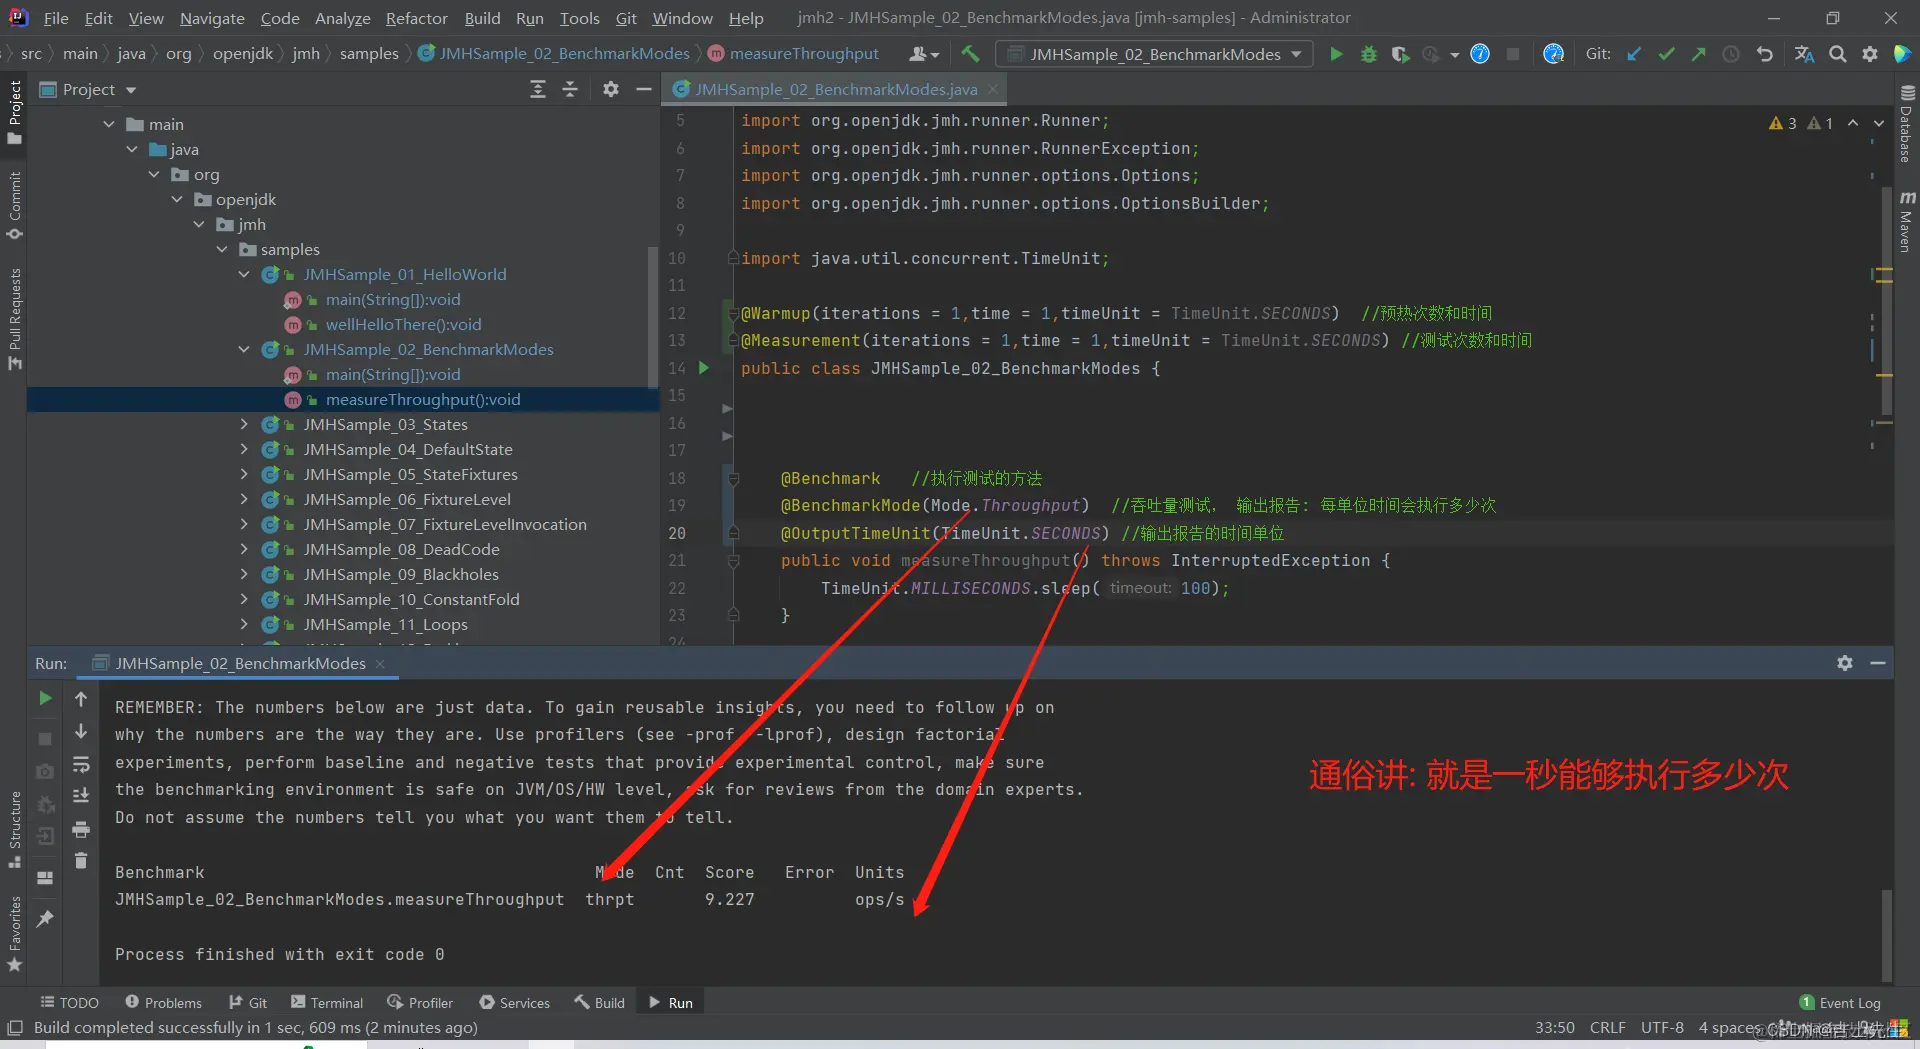
Task: Pin the Run tab
Action: (x=45, y=918)
